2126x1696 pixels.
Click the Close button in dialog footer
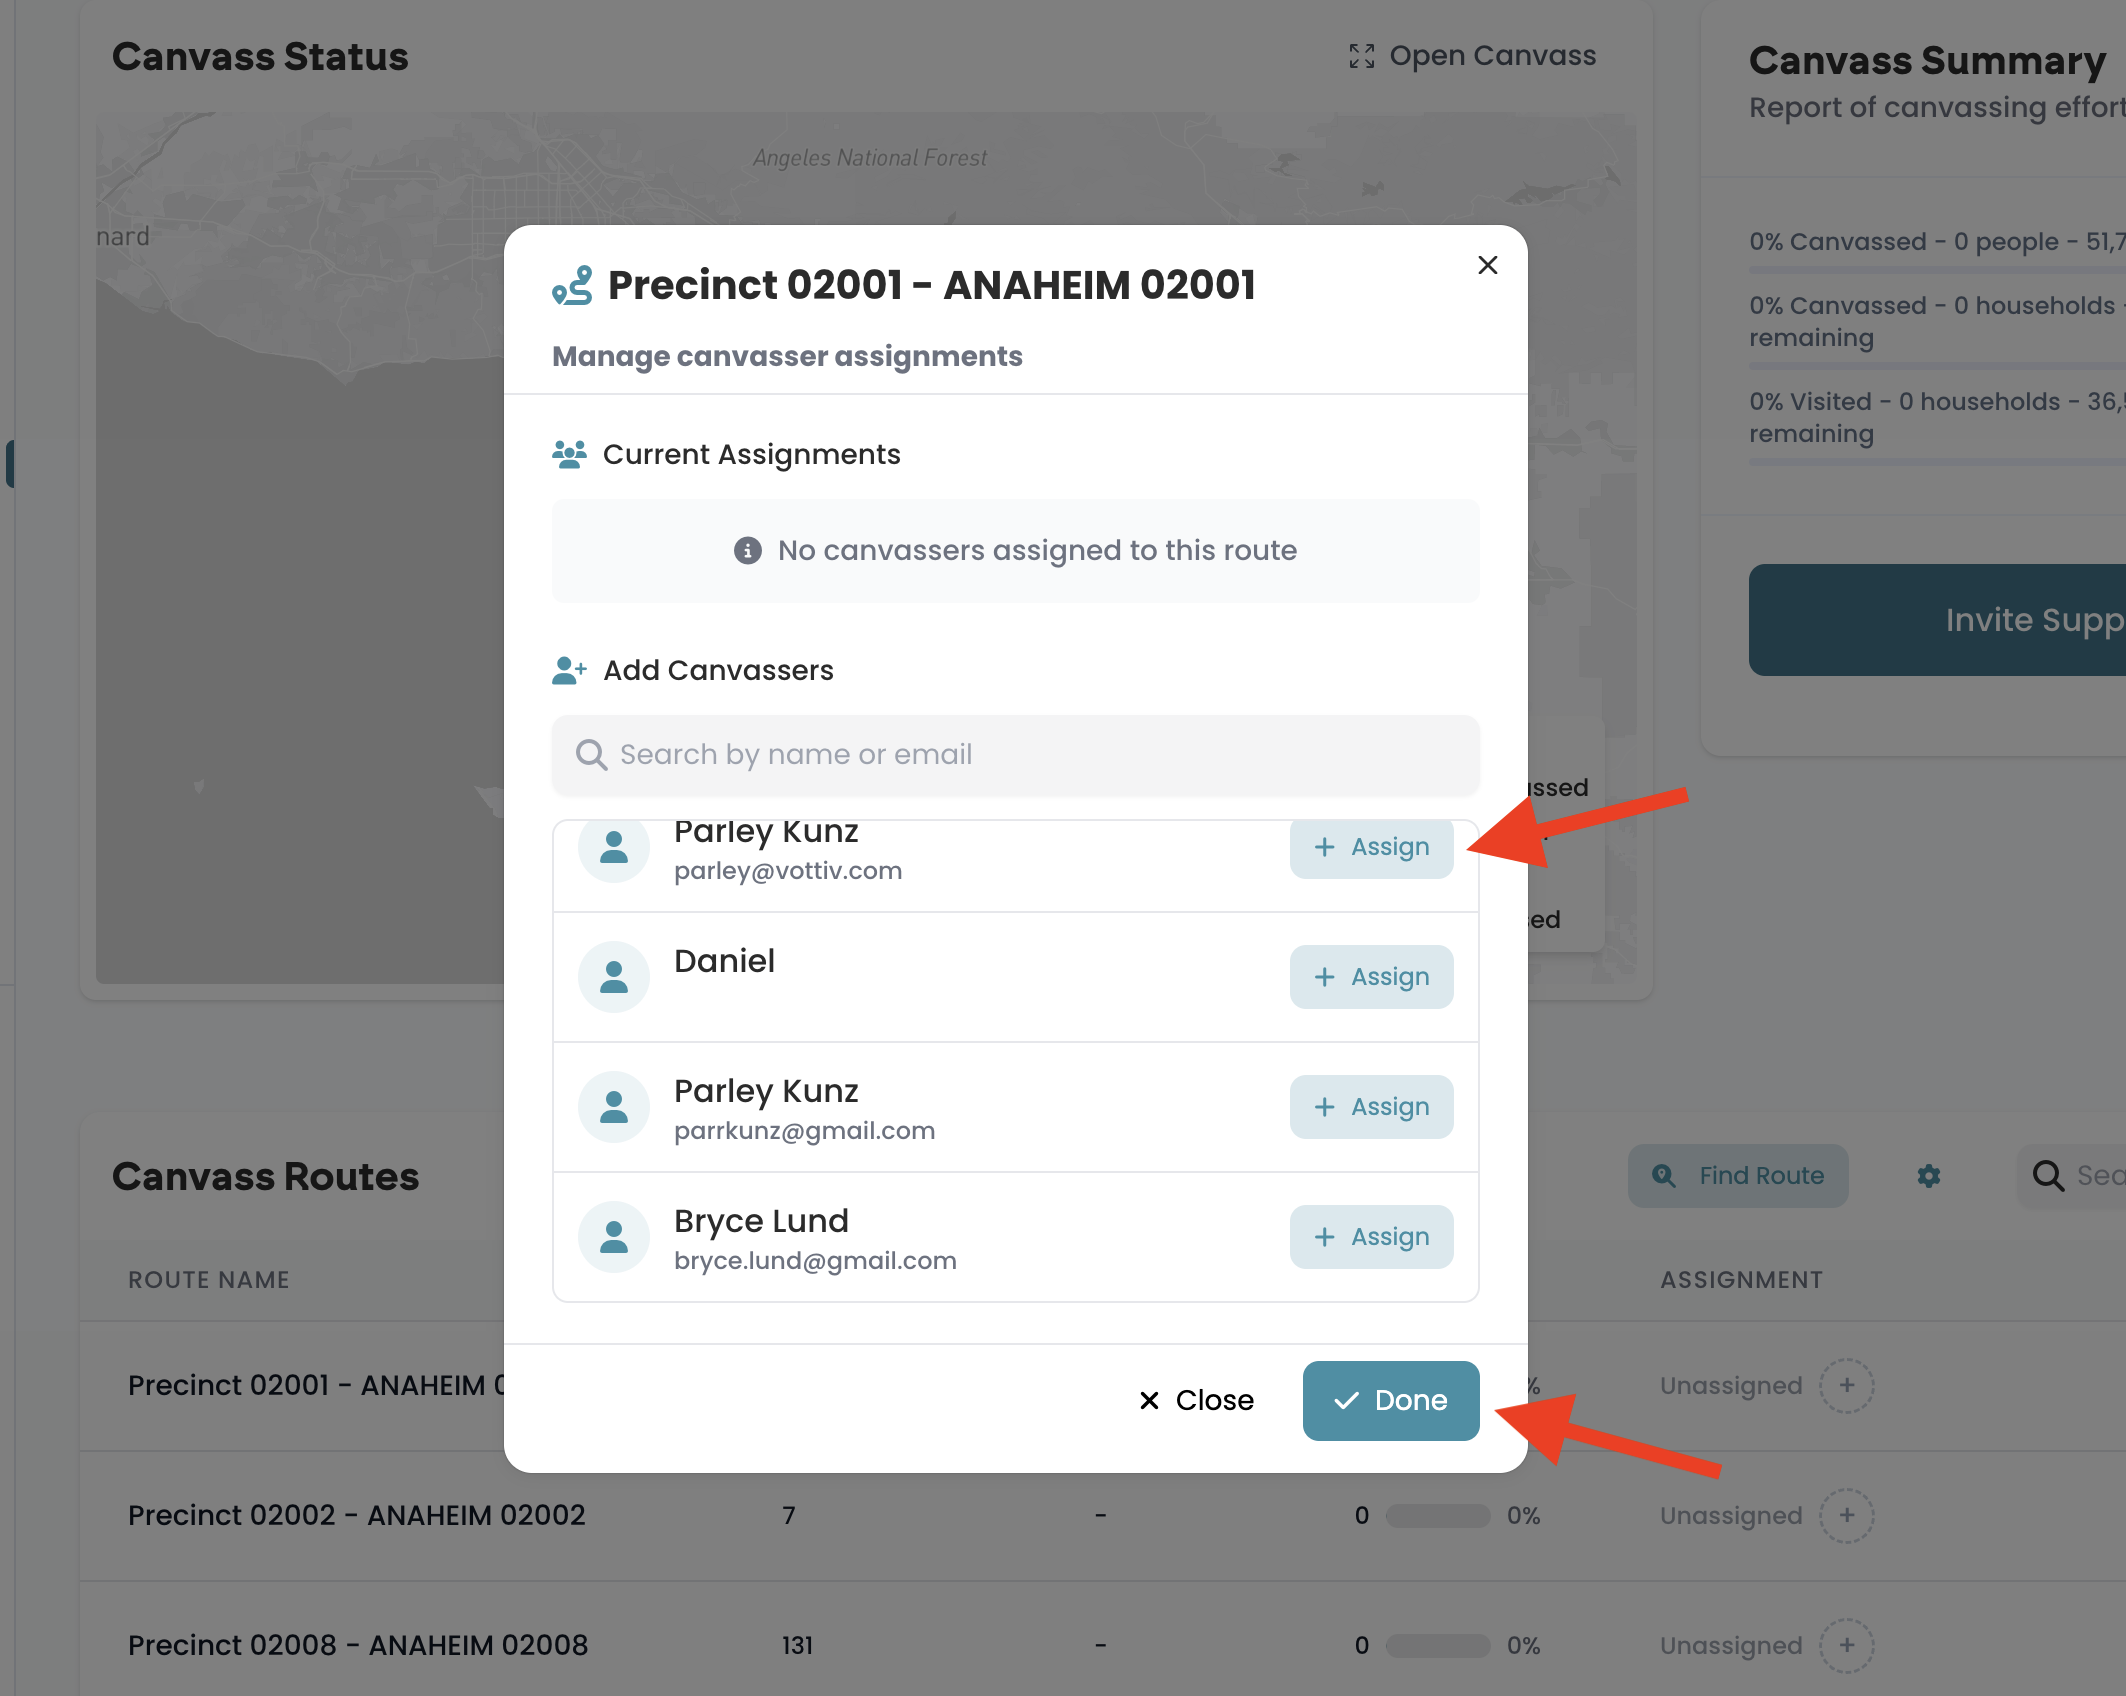pyautogui.click(x=1196, y=1401)
